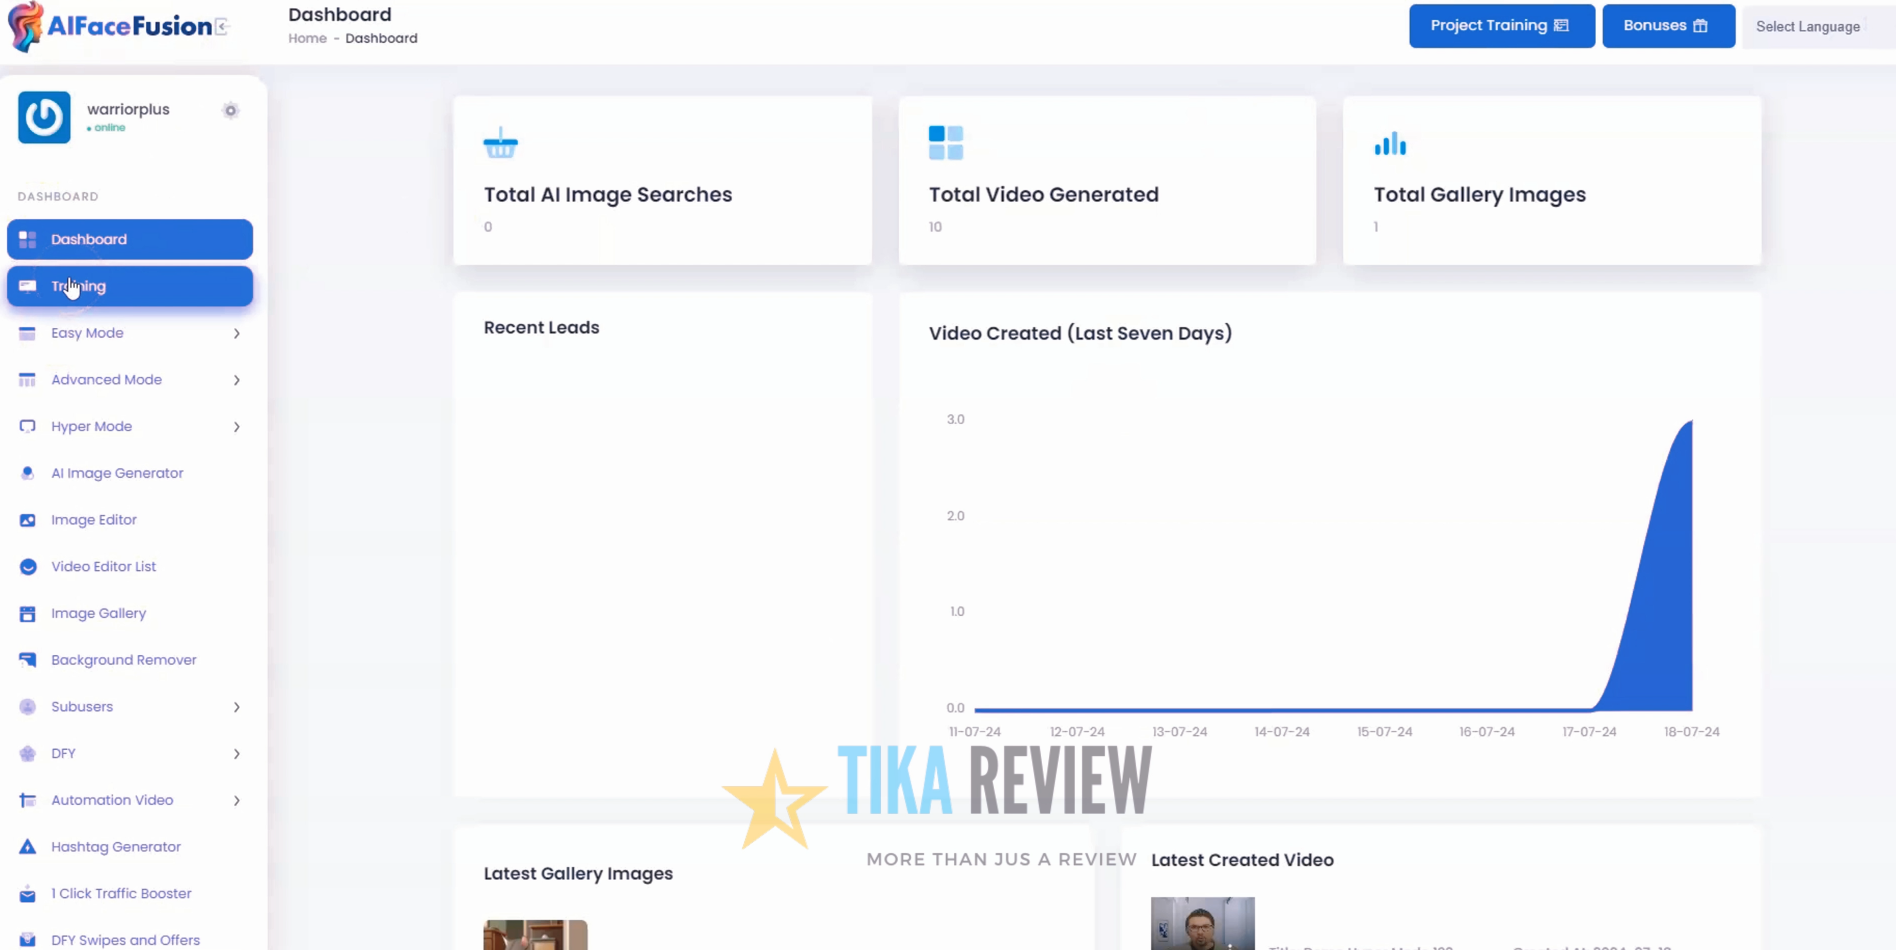
Task: Expand the Easy Mode submenu chevron
Action: point(237,333)
